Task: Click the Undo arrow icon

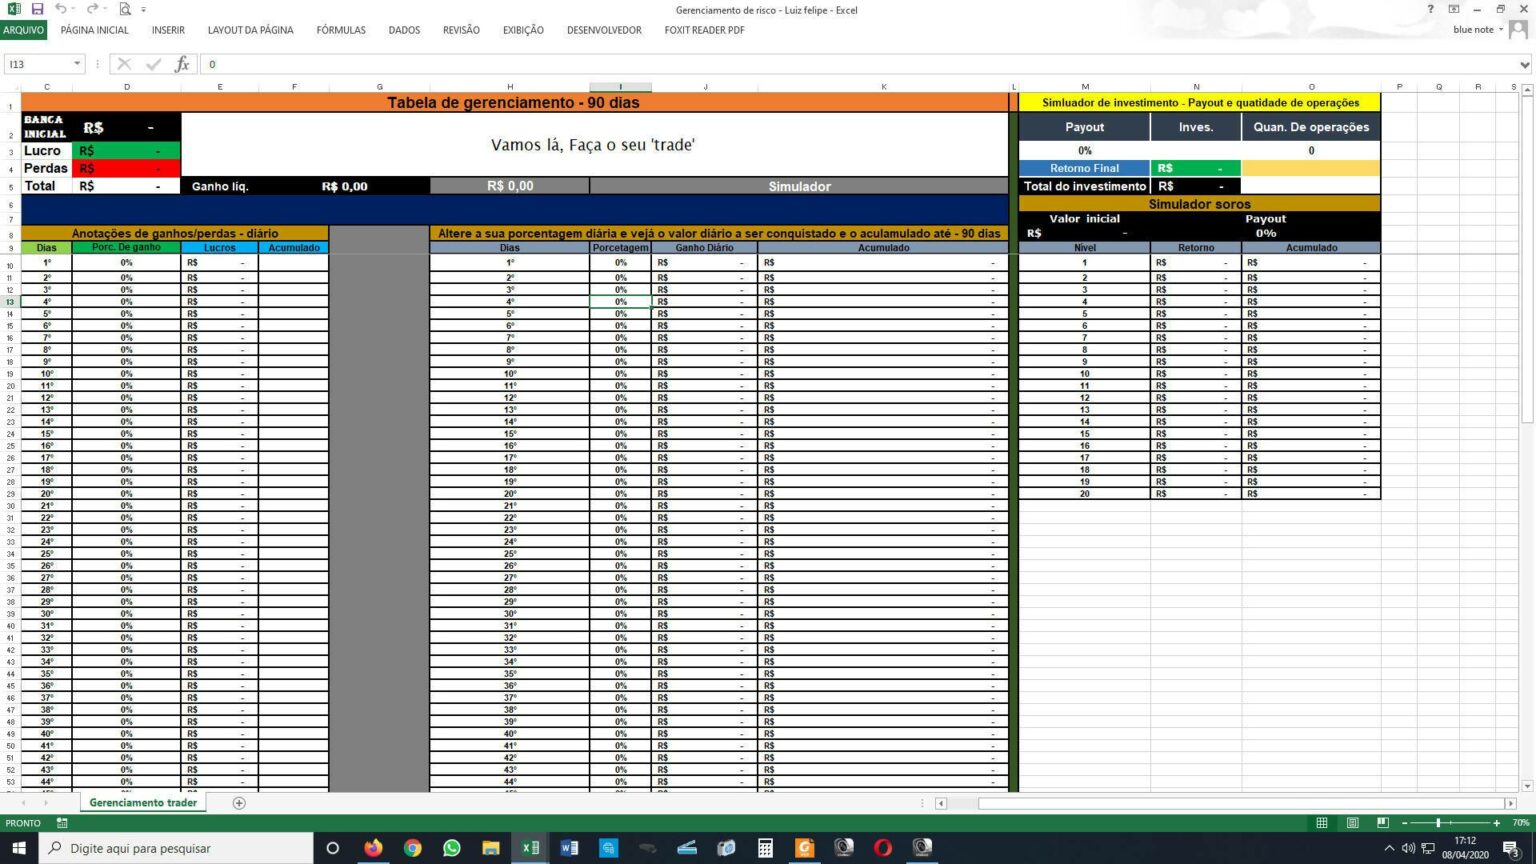Action: (x=60, y=9)
